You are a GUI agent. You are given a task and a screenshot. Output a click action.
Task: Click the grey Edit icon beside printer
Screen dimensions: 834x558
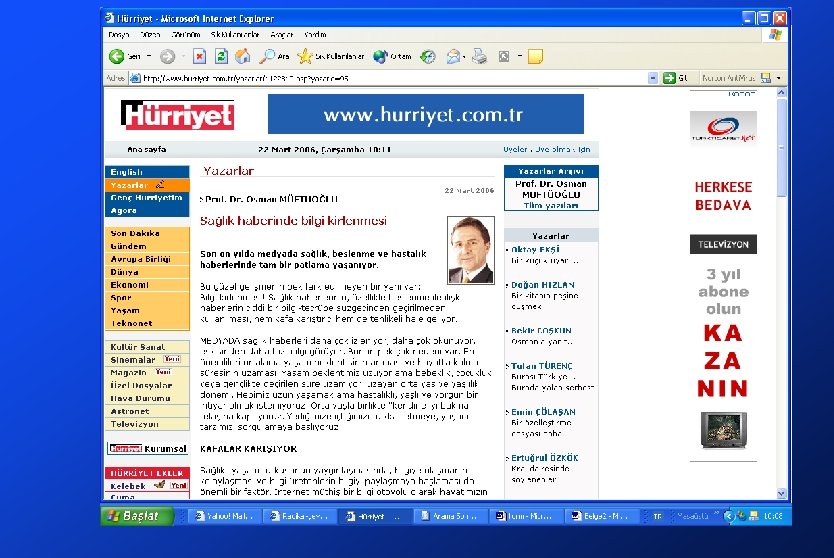tap(504, 56)
